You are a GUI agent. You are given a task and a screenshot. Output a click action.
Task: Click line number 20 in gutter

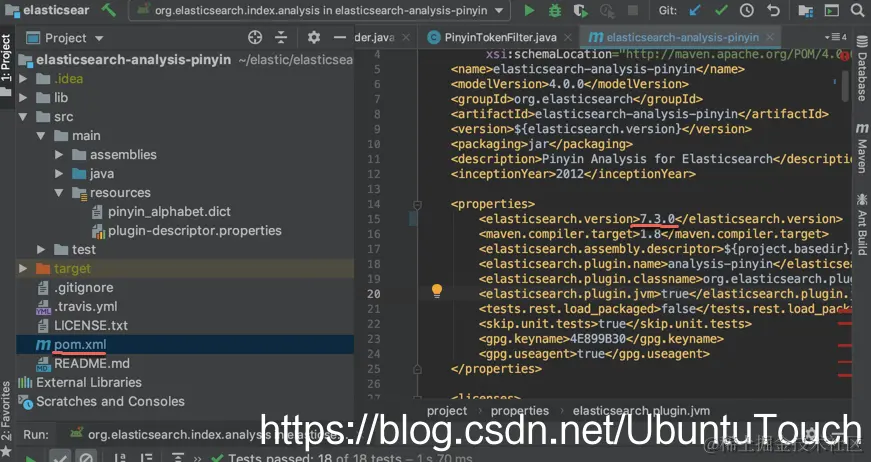[373, 294]
